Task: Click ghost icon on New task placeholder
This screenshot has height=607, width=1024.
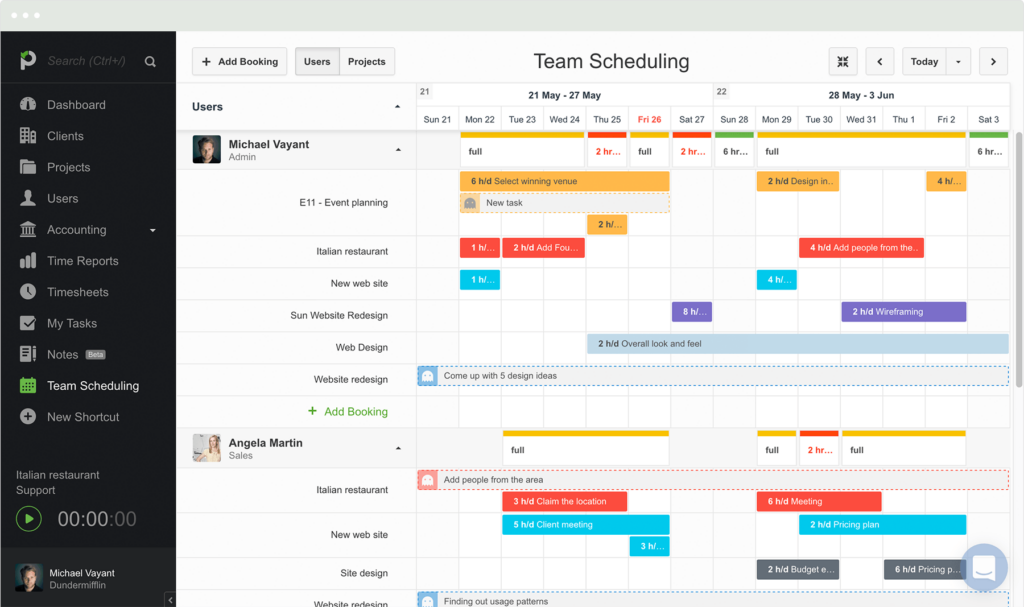Action: (x=470, y=203)
